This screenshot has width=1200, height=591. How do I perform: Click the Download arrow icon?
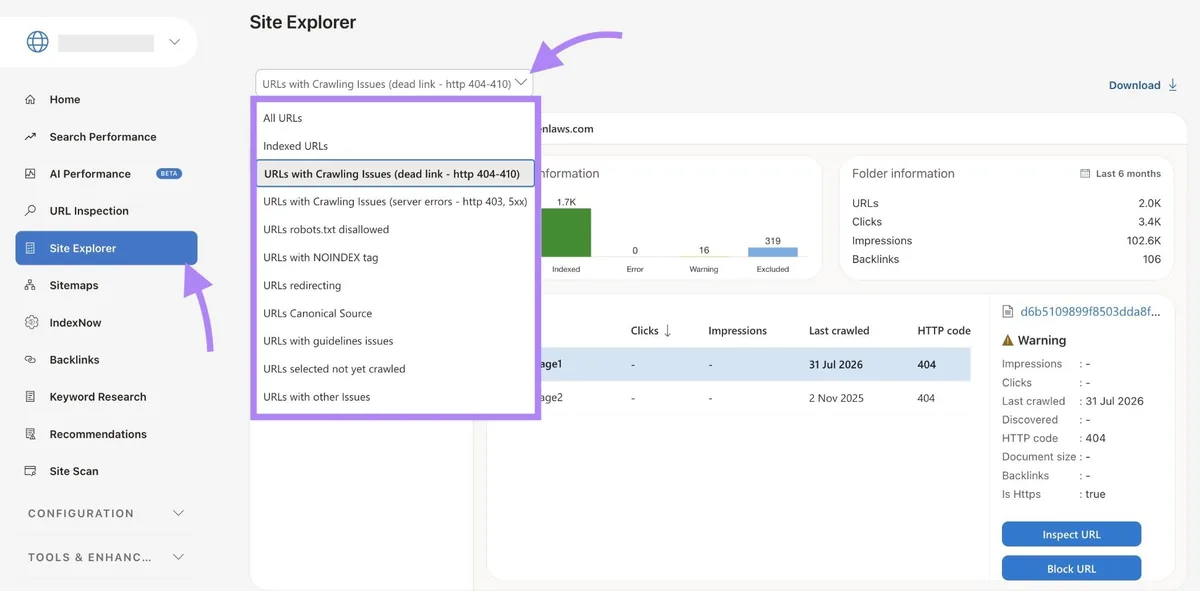(1172, 85)
